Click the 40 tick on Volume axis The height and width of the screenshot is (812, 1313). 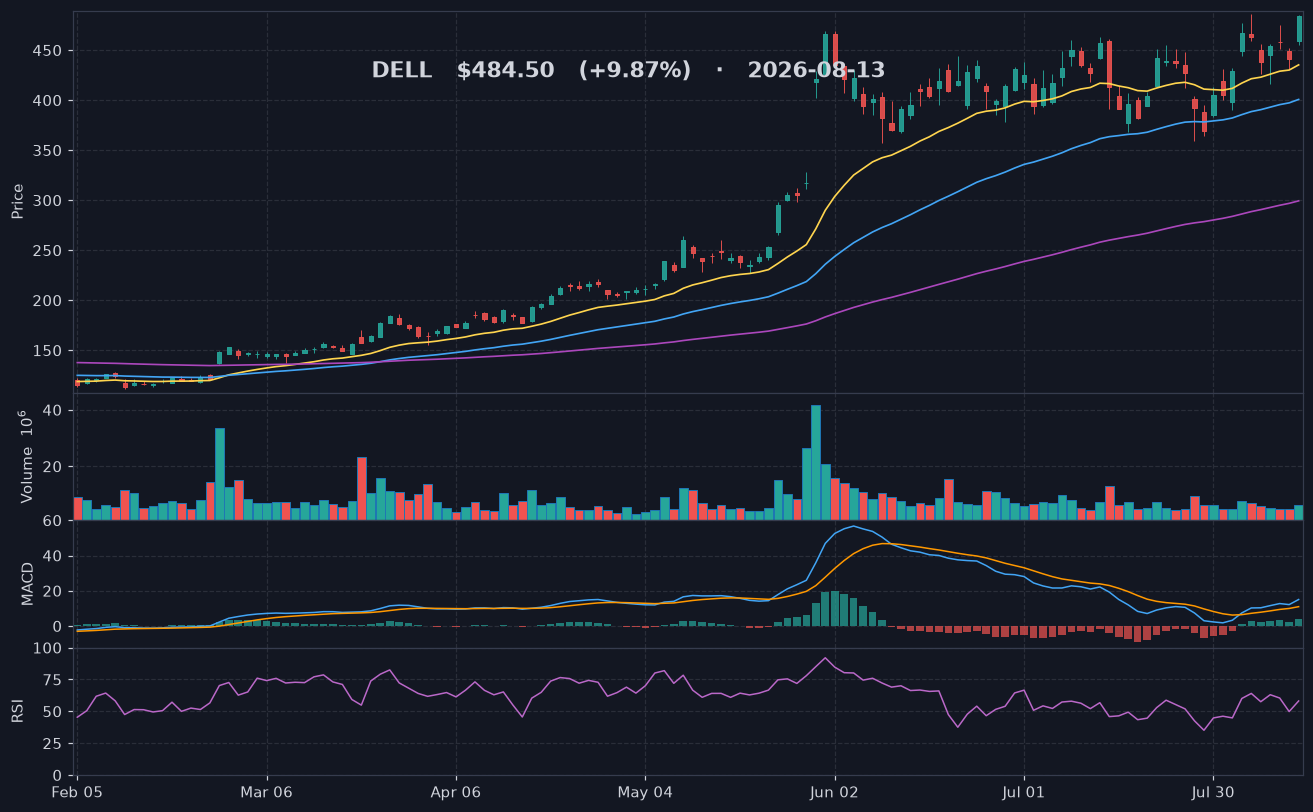(x=53, y=411)
